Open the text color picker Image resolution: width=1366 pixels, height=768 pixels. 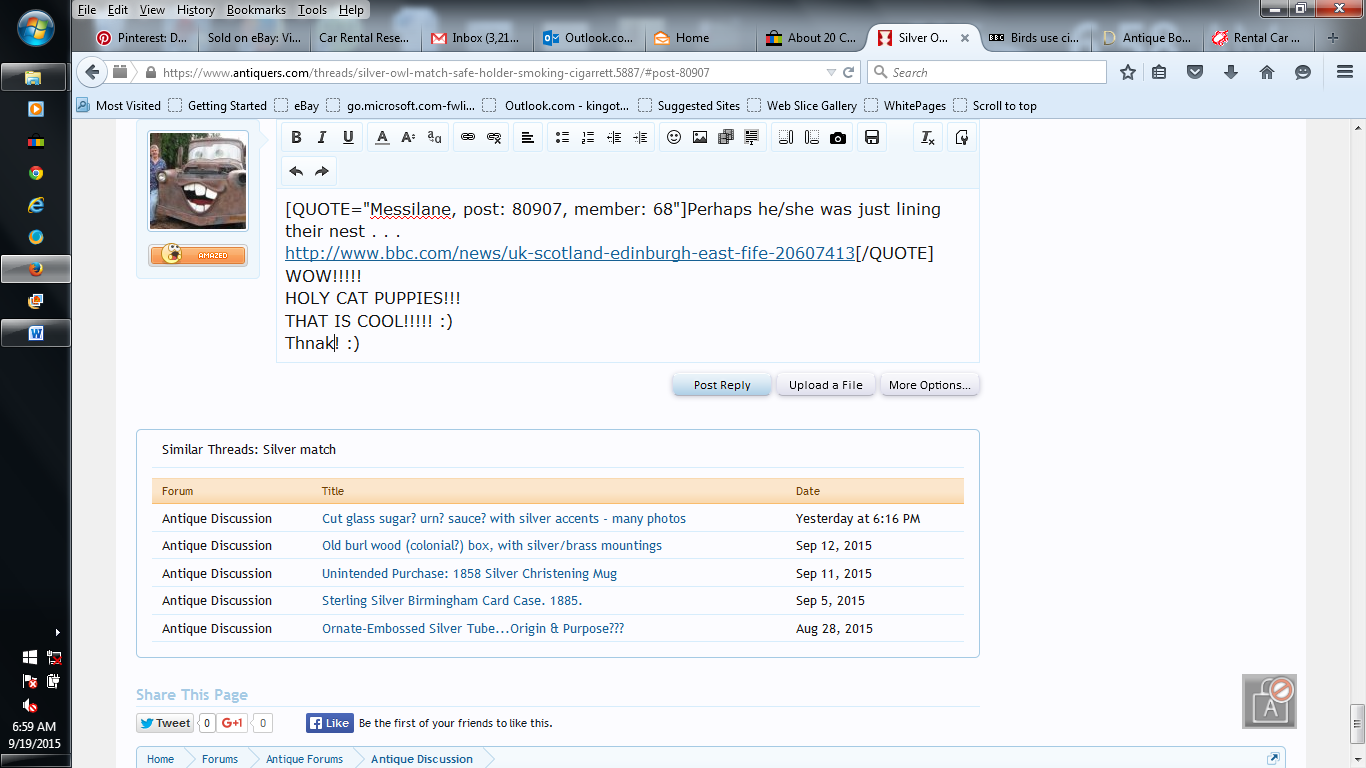[x=382, y=138]
